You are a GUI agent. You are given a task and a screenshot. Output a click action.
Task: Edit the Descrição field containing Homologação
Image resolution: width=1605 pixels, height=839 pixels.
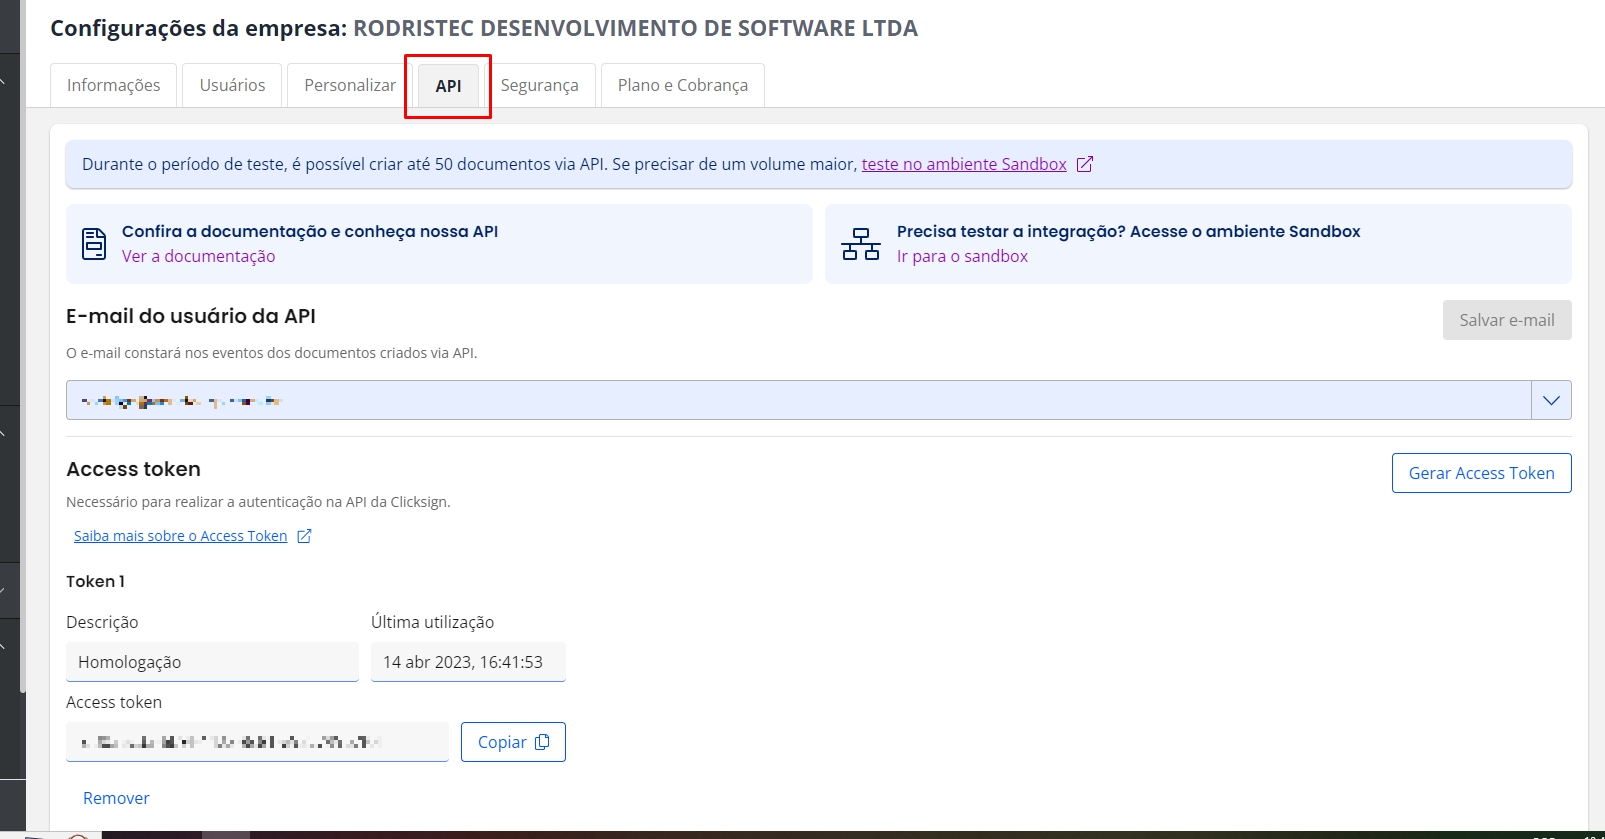click(x=212, y=662)
